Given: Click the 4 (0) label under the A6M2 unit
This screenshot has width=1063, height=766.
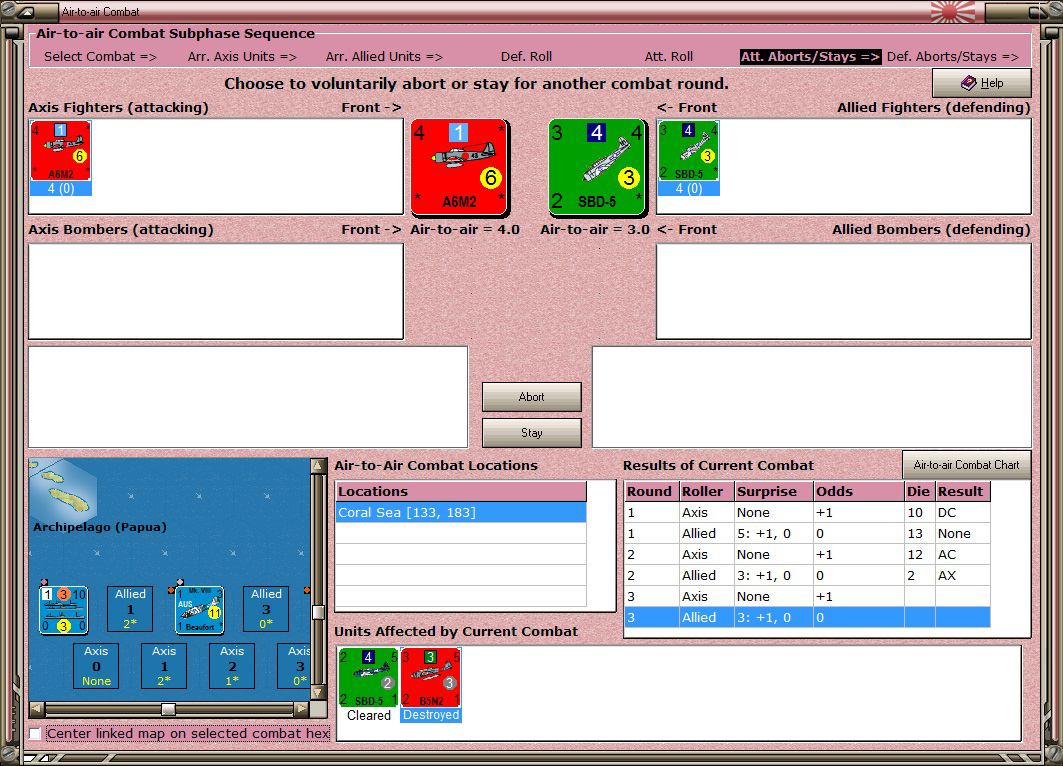Looking at the screenshot, I should click(61, 188).
